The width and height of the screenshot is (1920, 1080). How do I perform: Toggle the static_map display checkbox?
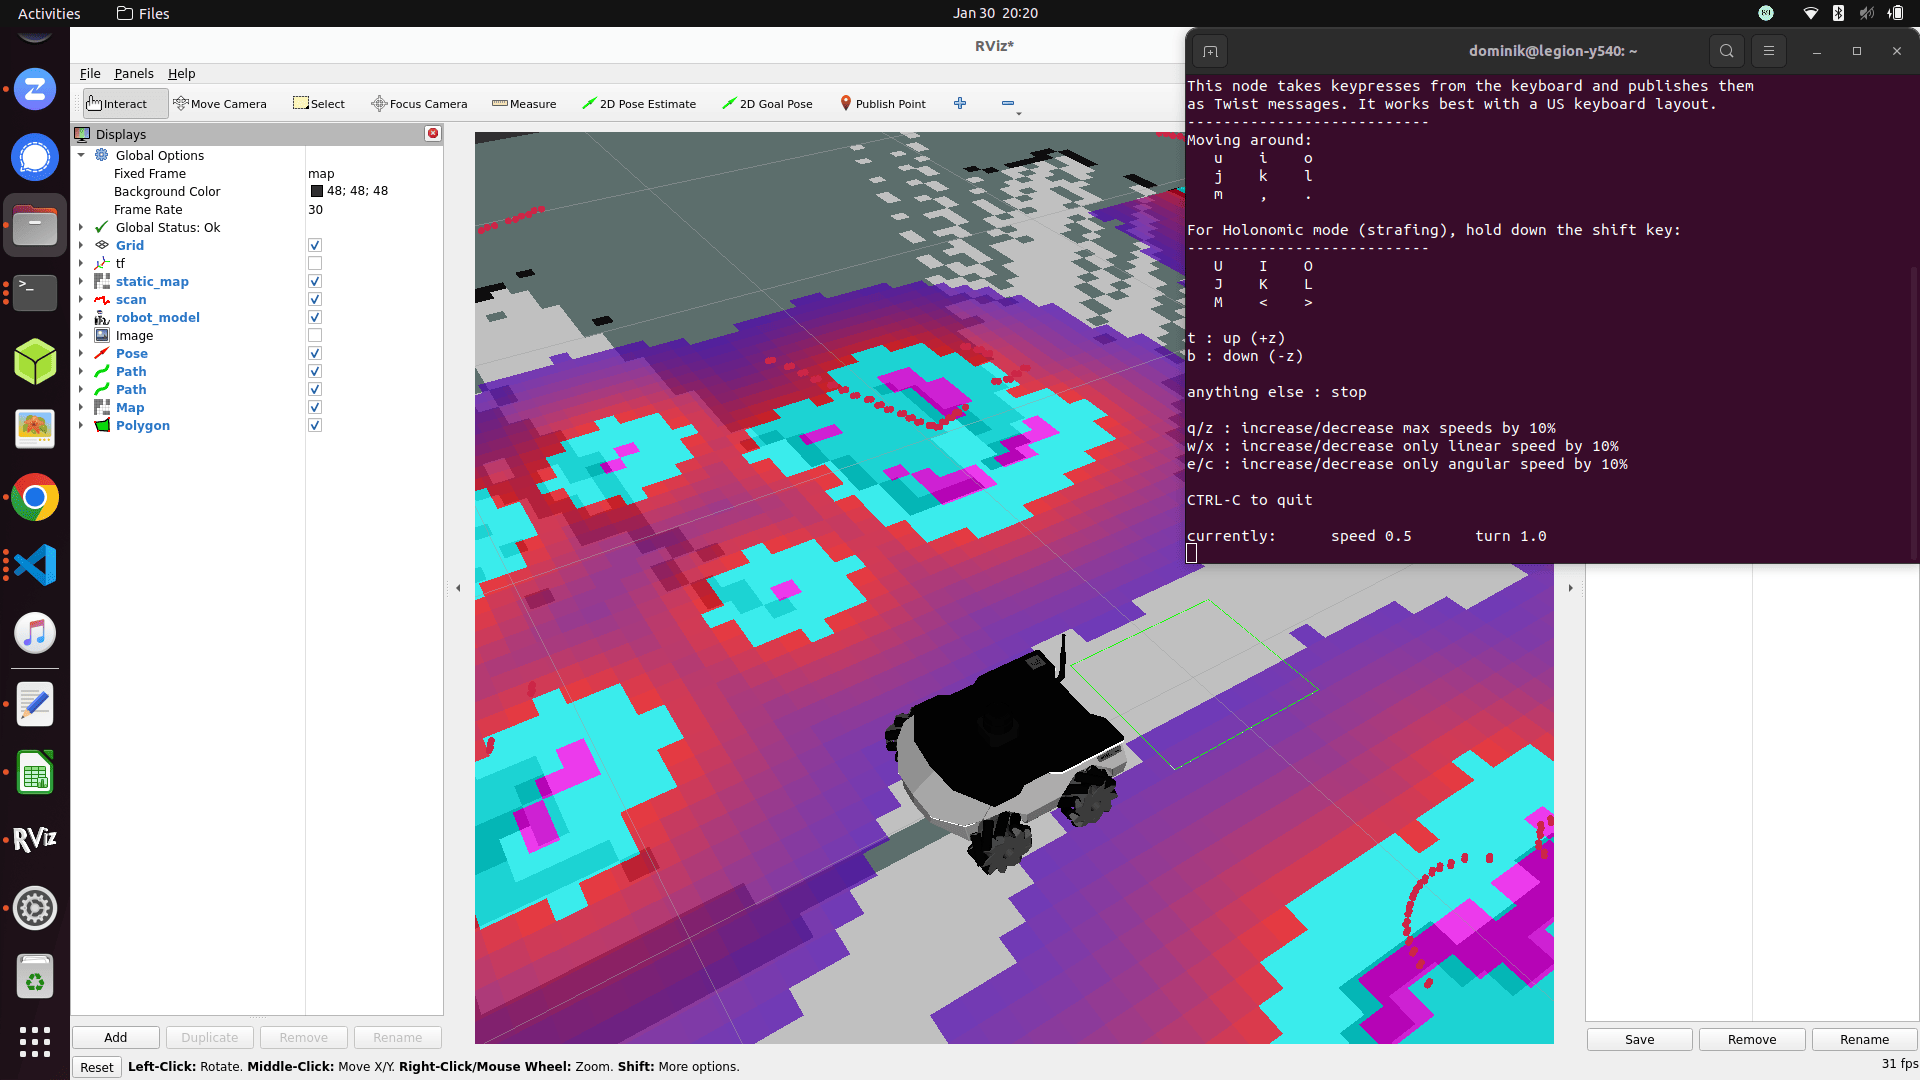tap(315, 282)
